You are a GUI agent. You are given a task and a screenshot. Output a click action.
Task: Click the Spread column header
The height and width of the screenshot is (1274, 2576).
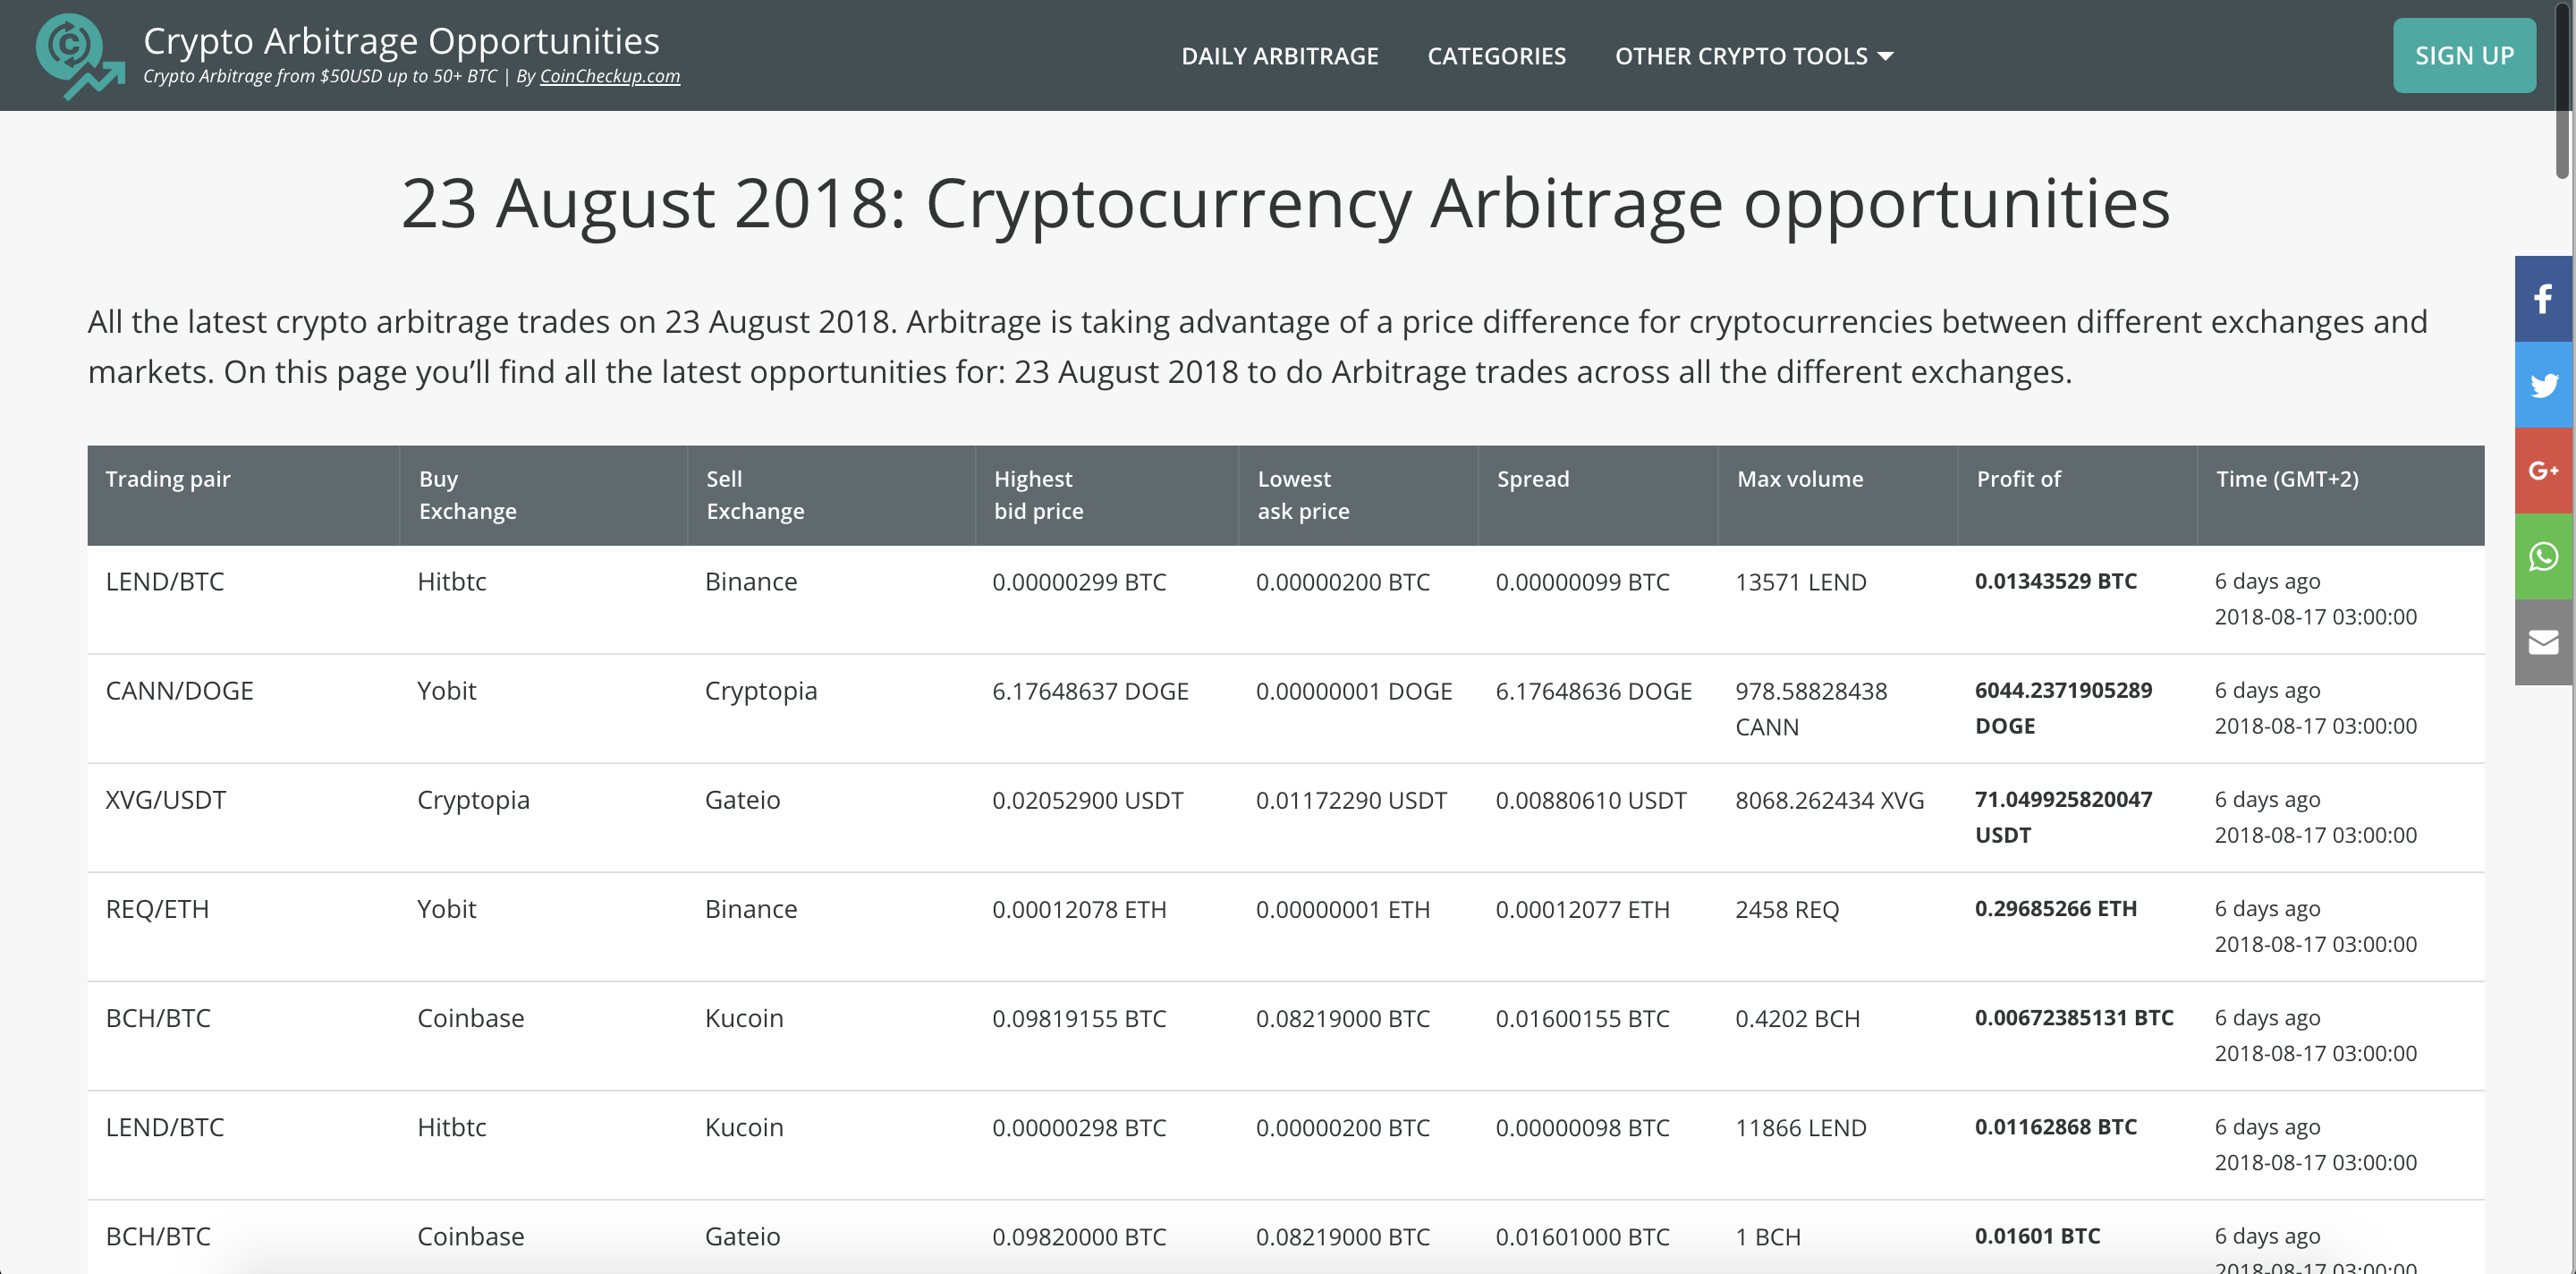1534,479
